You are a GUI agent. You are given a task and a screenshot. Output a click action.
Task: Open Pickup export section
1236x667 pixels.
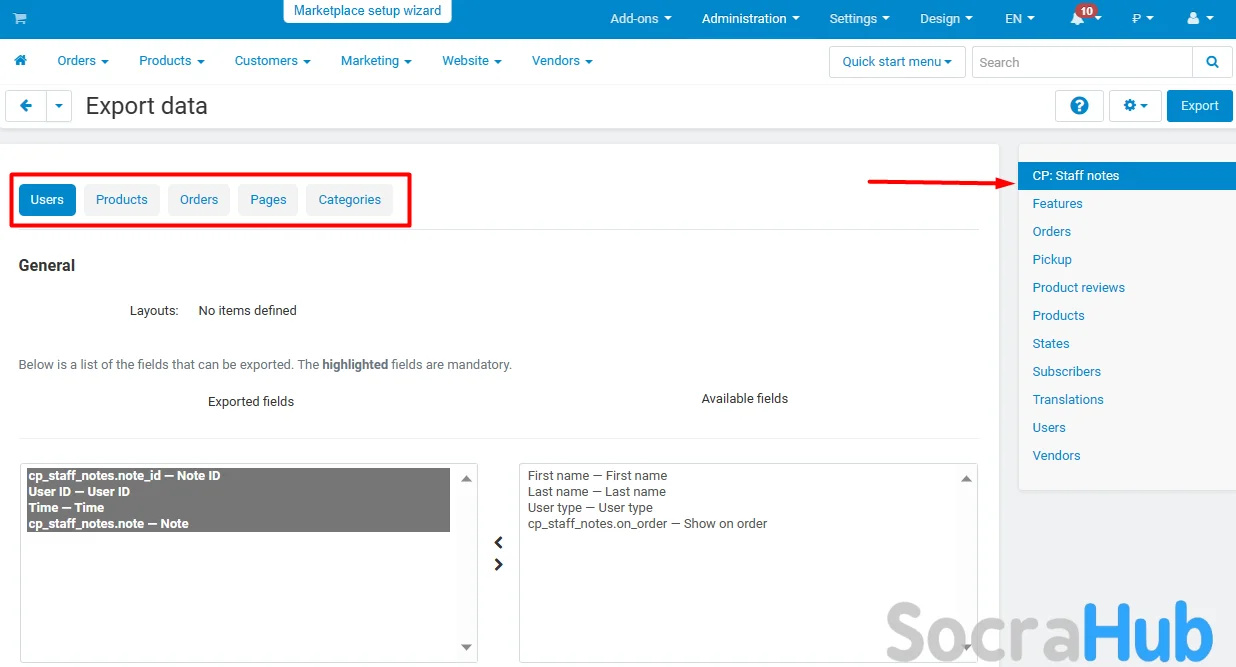[1052, 260]
